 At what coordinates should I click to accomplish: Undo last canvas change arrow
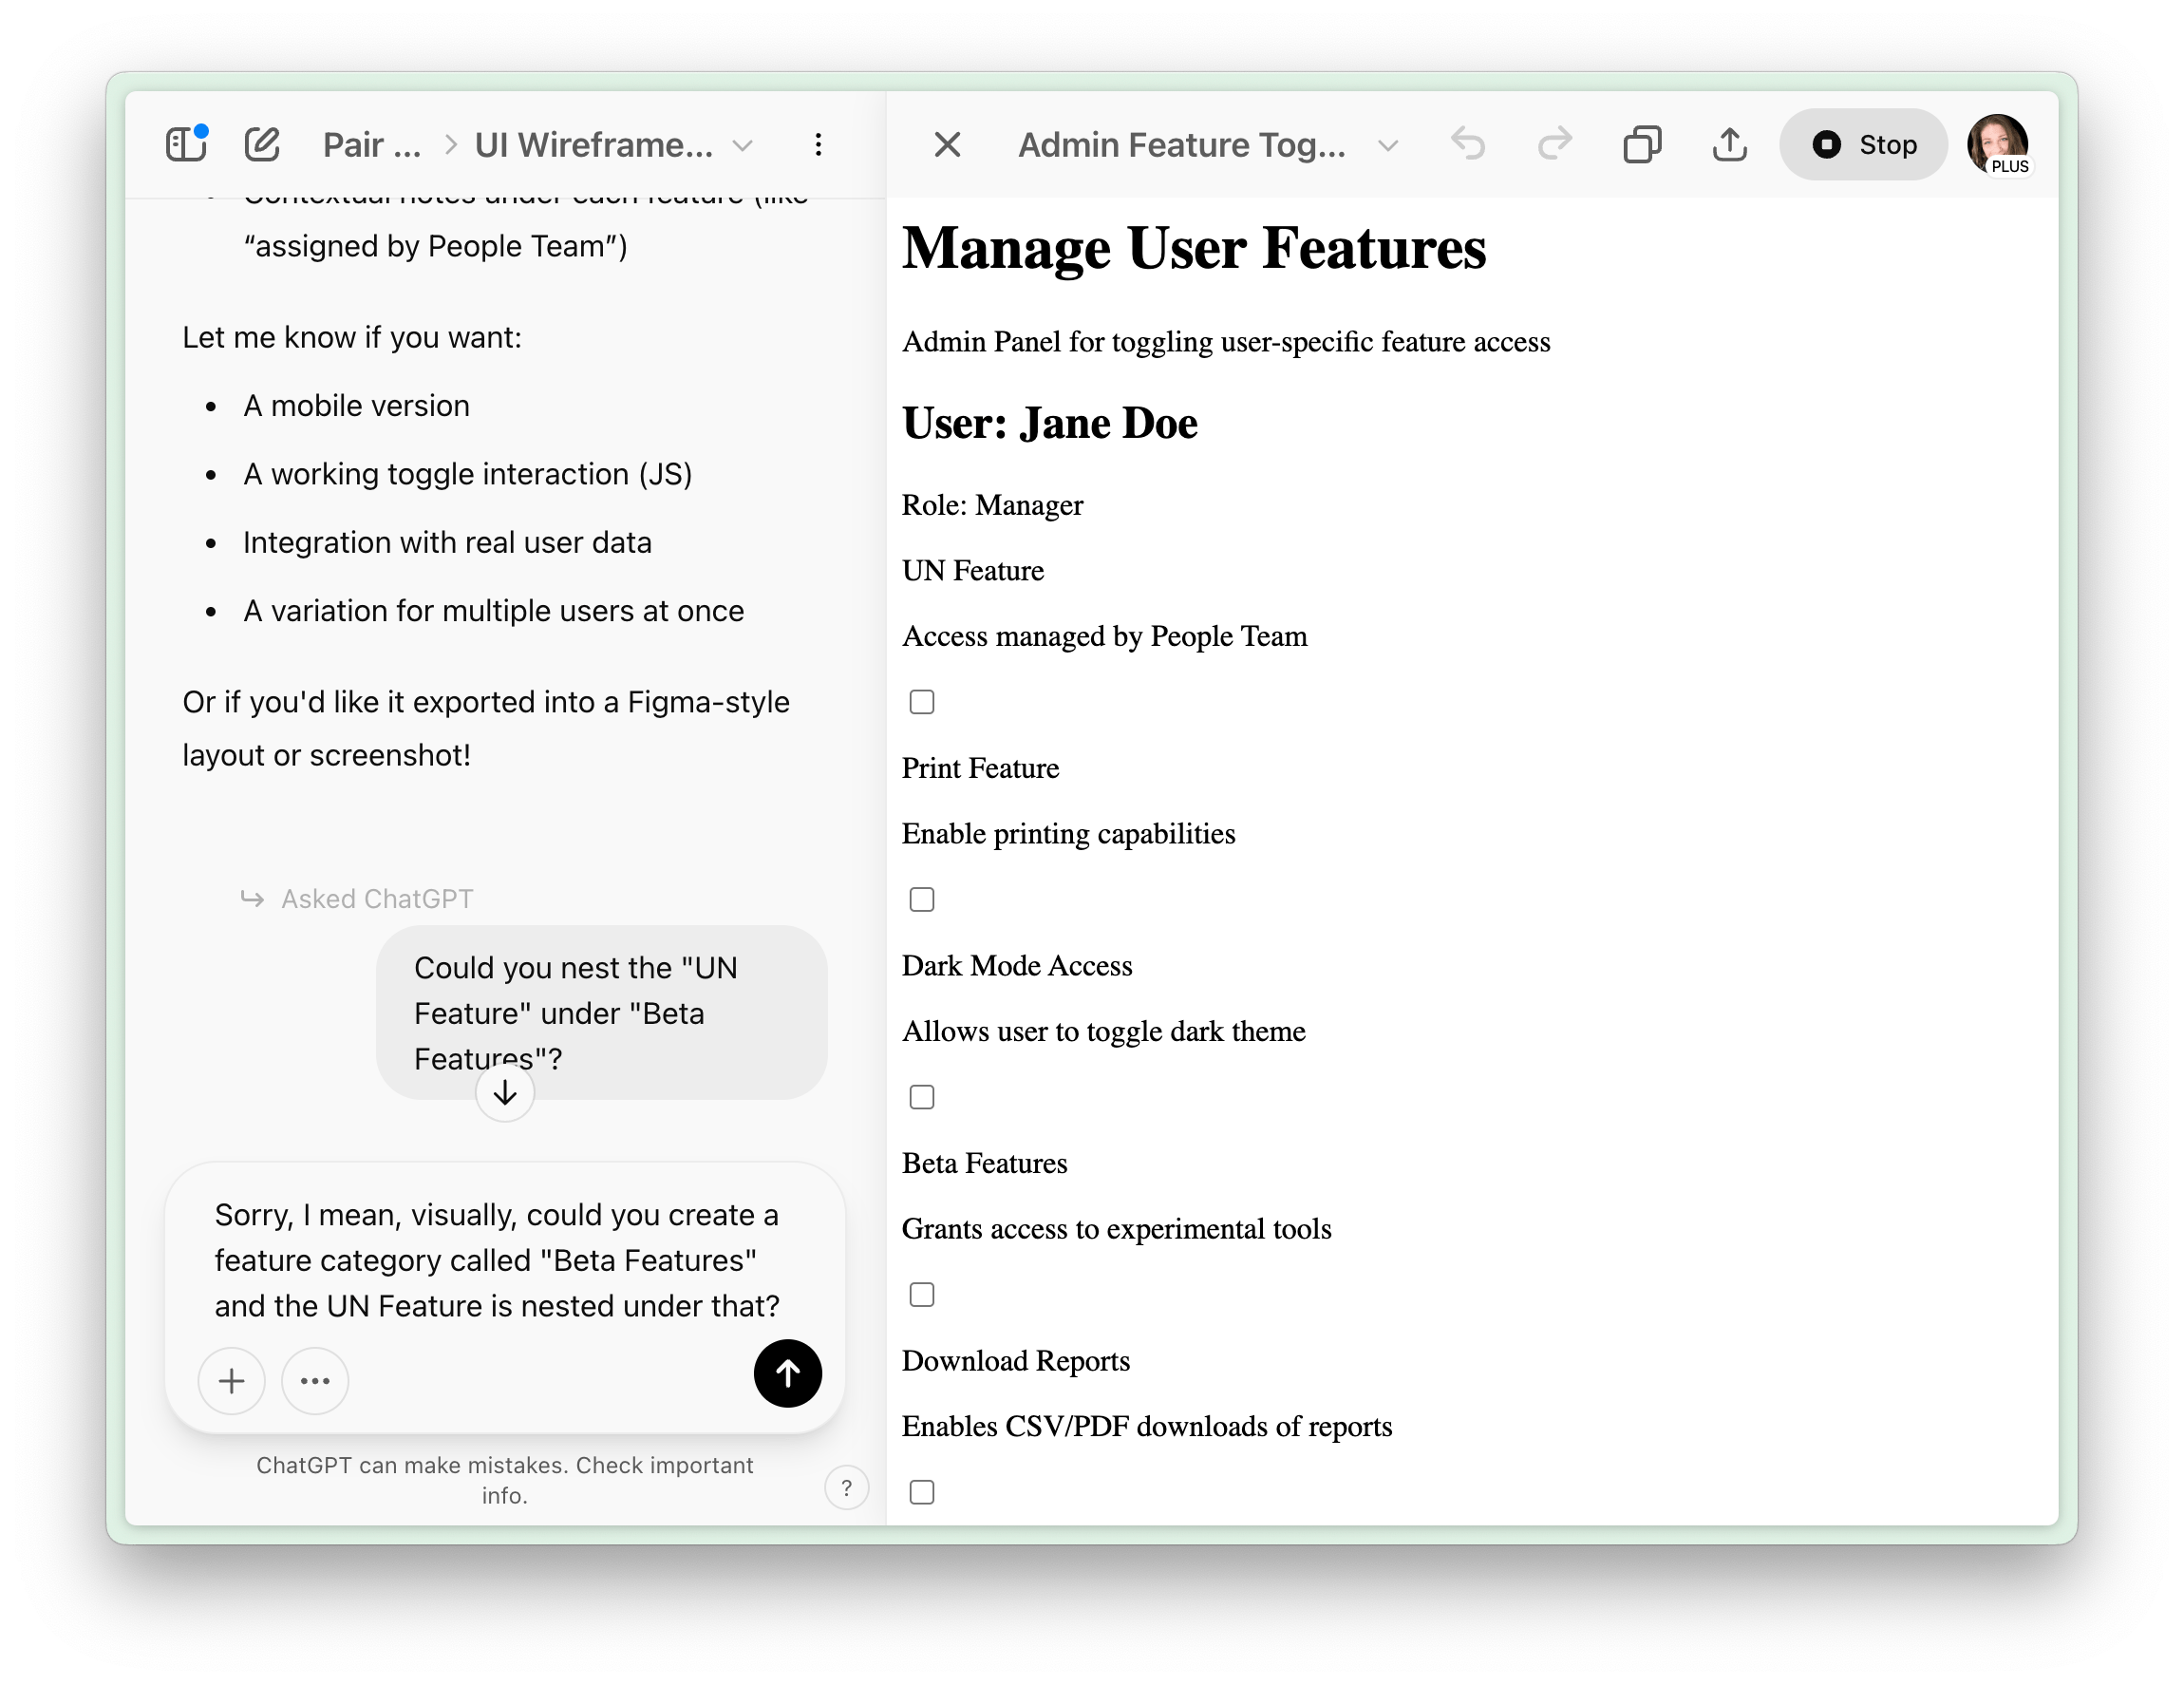1468,145
